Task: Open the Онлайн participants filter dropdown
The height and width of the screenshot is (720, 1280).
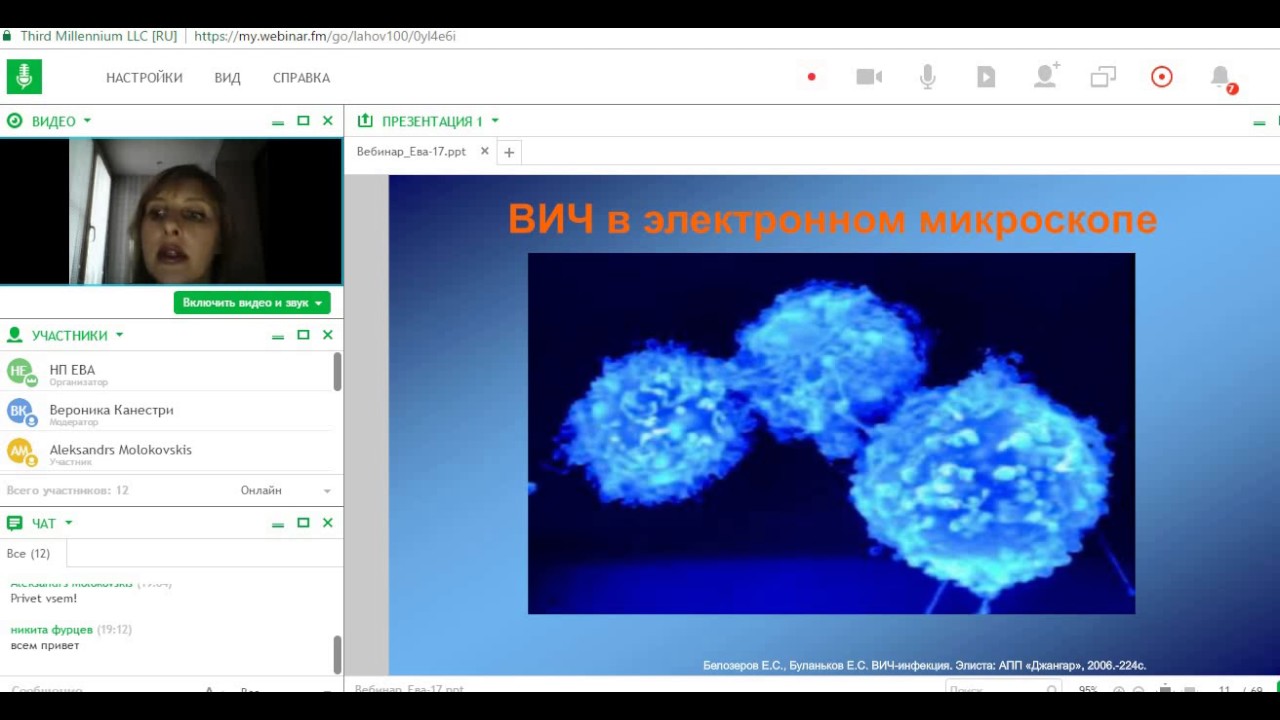Action: (x=285, y=490)
